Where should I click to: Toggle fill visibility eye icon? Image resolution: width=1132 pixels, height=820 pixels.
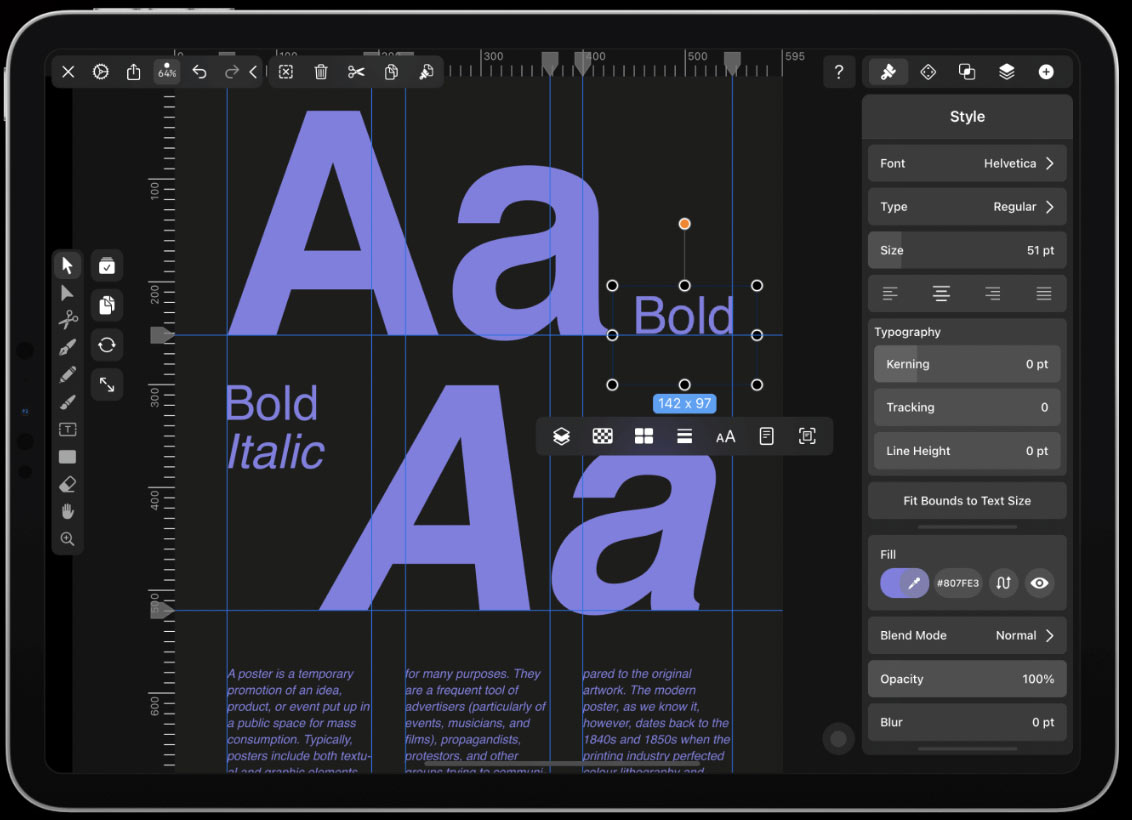click(1040, 583)
